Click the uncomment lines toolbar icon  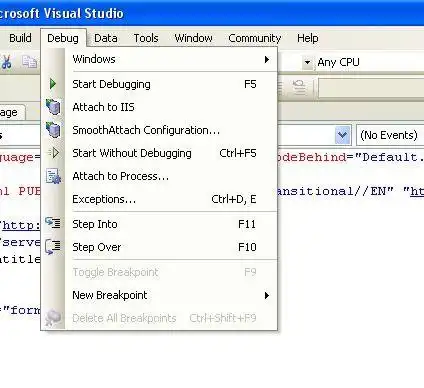click(299, 88)
